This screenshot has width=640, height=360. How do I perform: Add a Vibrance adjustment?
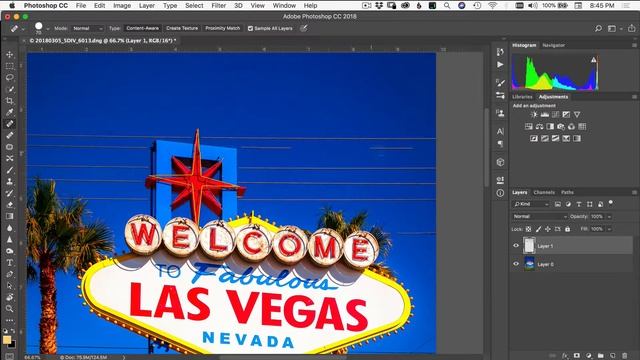click(x=577, y=115)
